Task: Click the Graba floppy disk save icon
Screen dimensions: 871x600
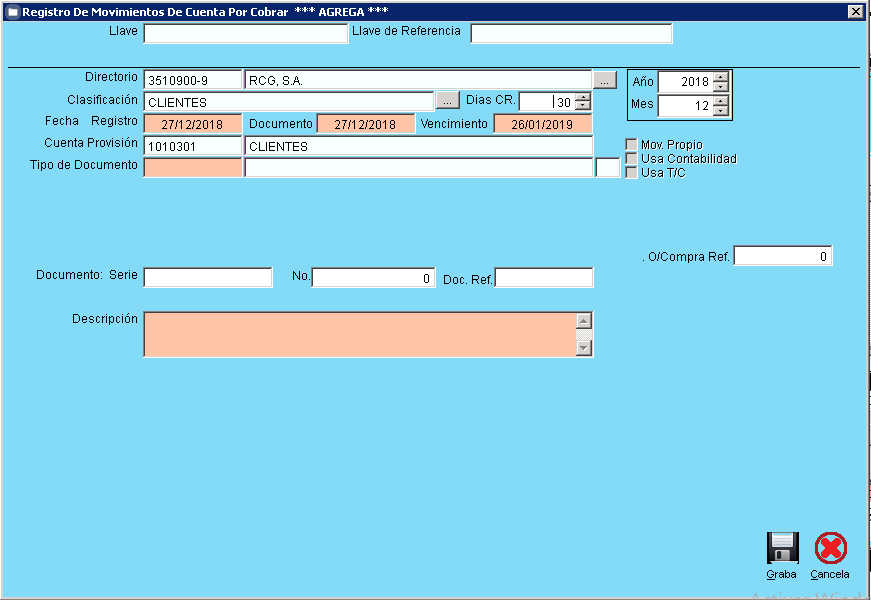Action: click(x=782, y=548)
